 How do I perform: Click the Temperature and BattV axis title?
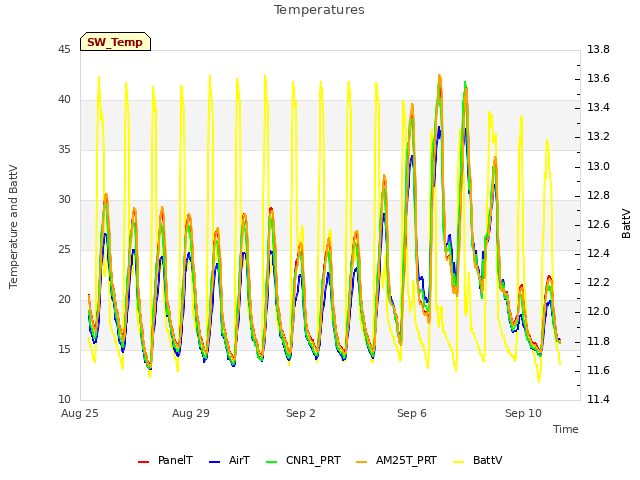pyautogui.click(x=13, y=227)
